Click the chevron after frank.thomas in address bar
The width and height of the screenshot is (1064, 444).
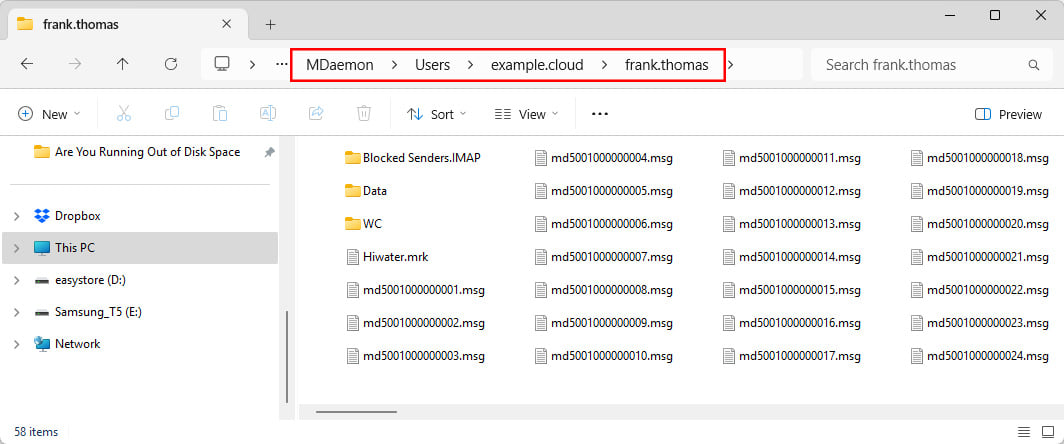(731, 65)
